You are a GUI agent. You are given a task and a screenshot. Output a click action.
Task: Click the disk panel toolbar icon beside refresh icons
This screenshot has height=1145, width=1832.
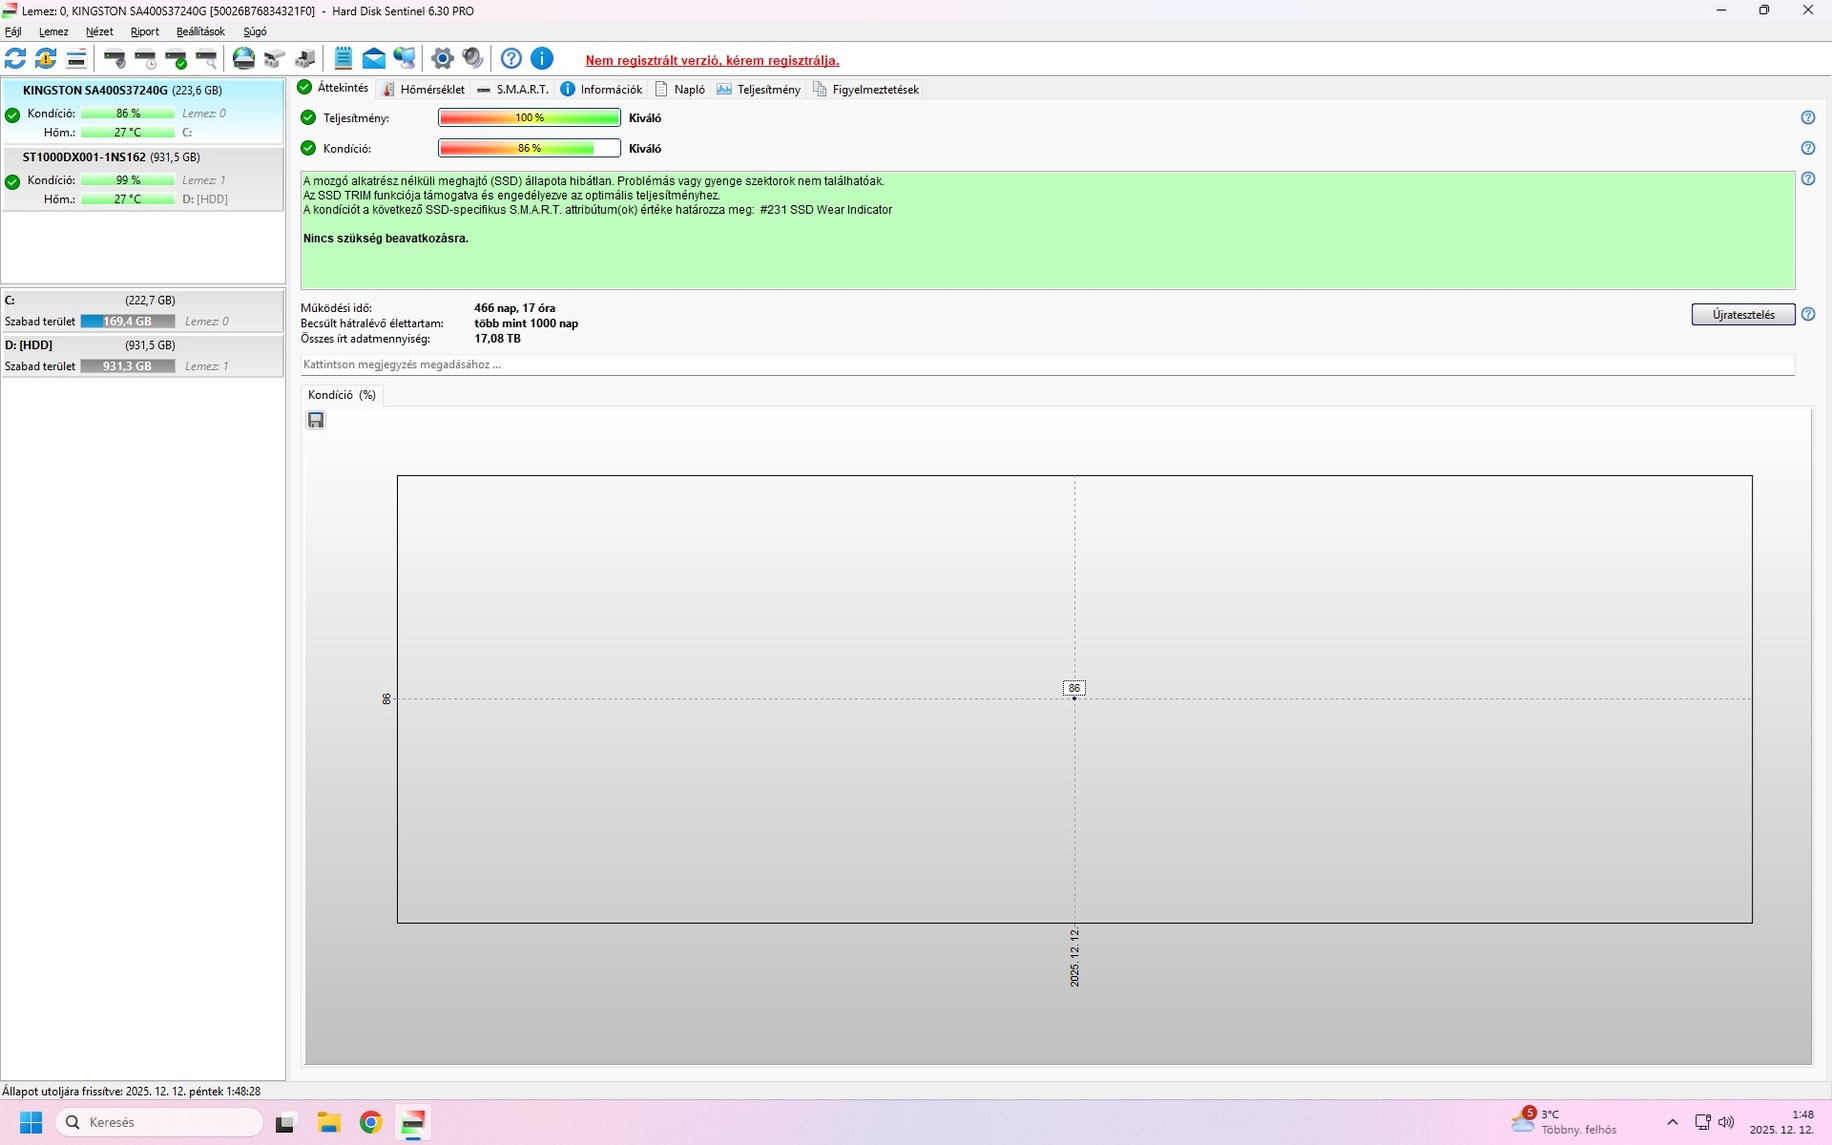click(76, 58)
